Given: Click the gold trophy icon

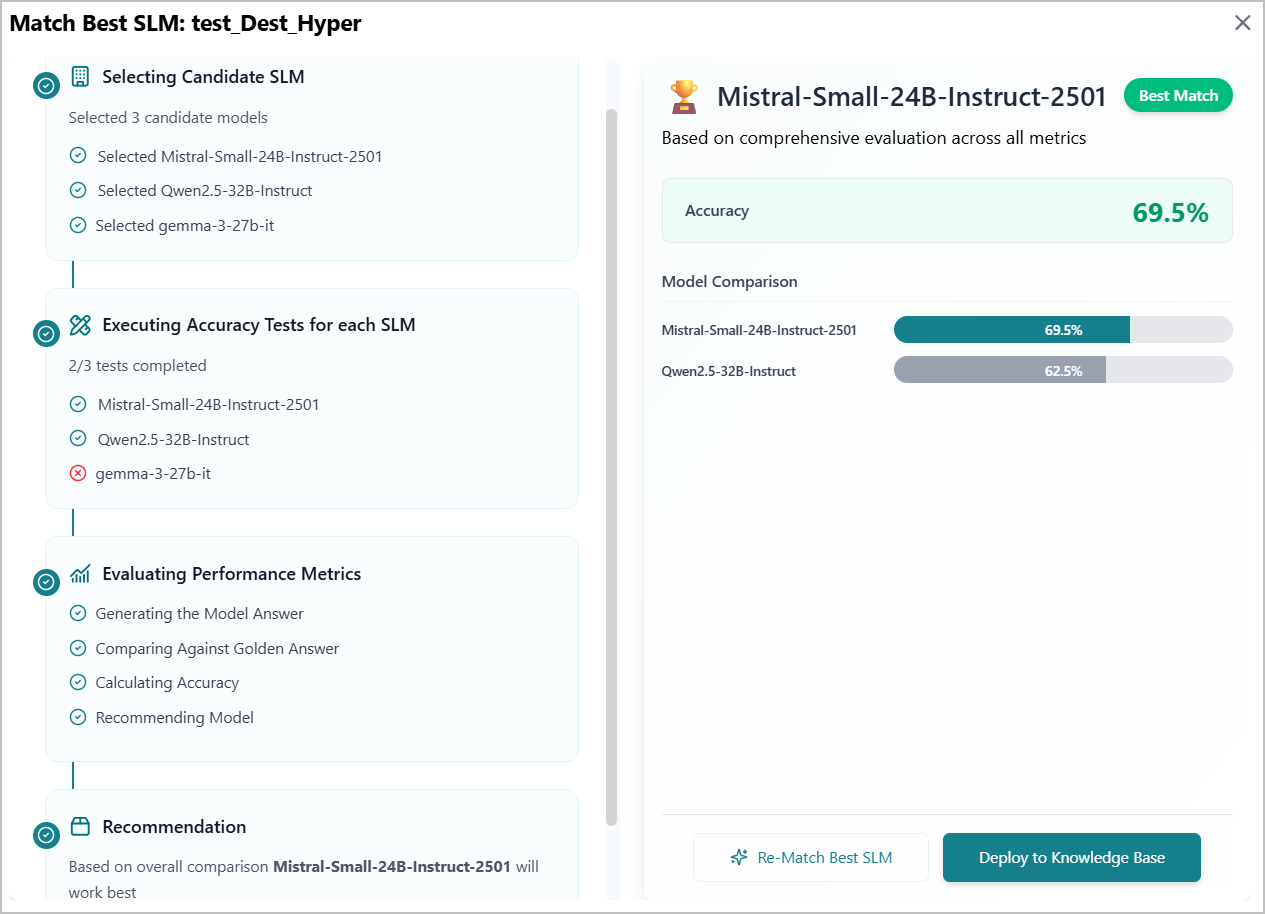Looking at the screenshot, I should (x=684, y=97).
